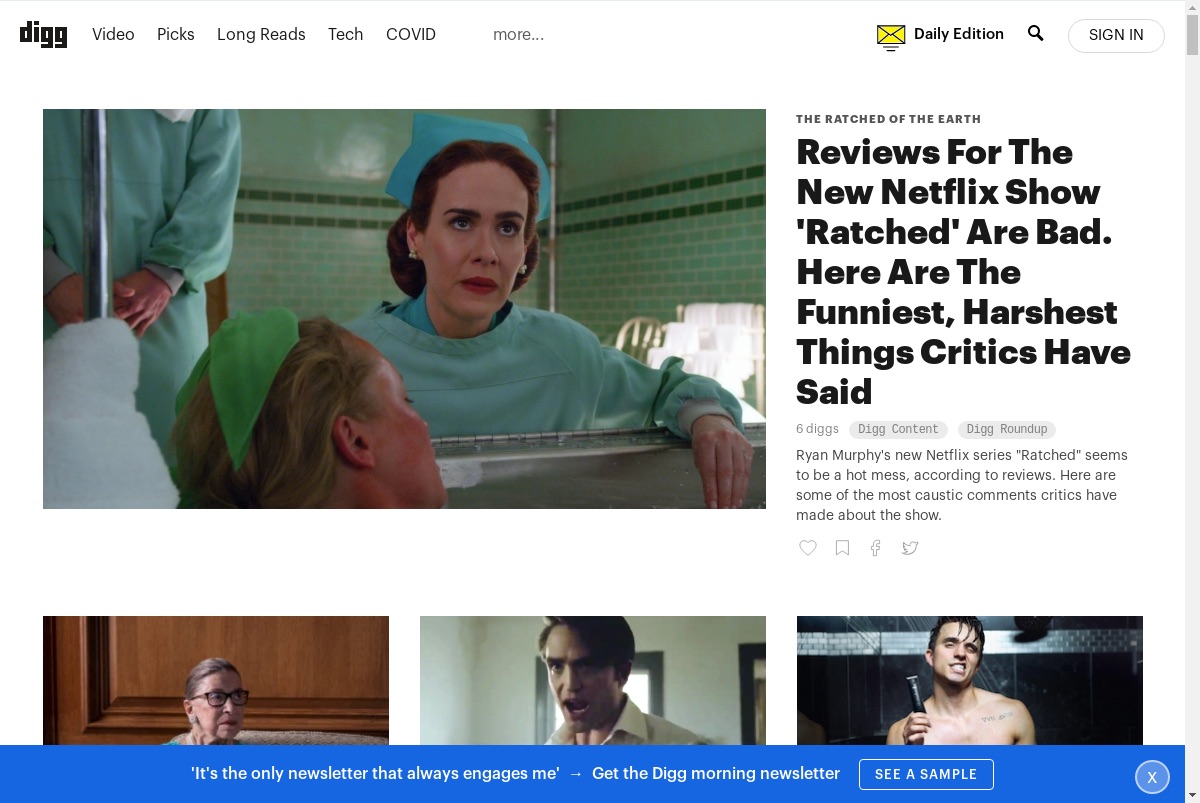Click the SEE A SAMPLE button
This screenshot has height=803, width=1200.
(926, 774)
